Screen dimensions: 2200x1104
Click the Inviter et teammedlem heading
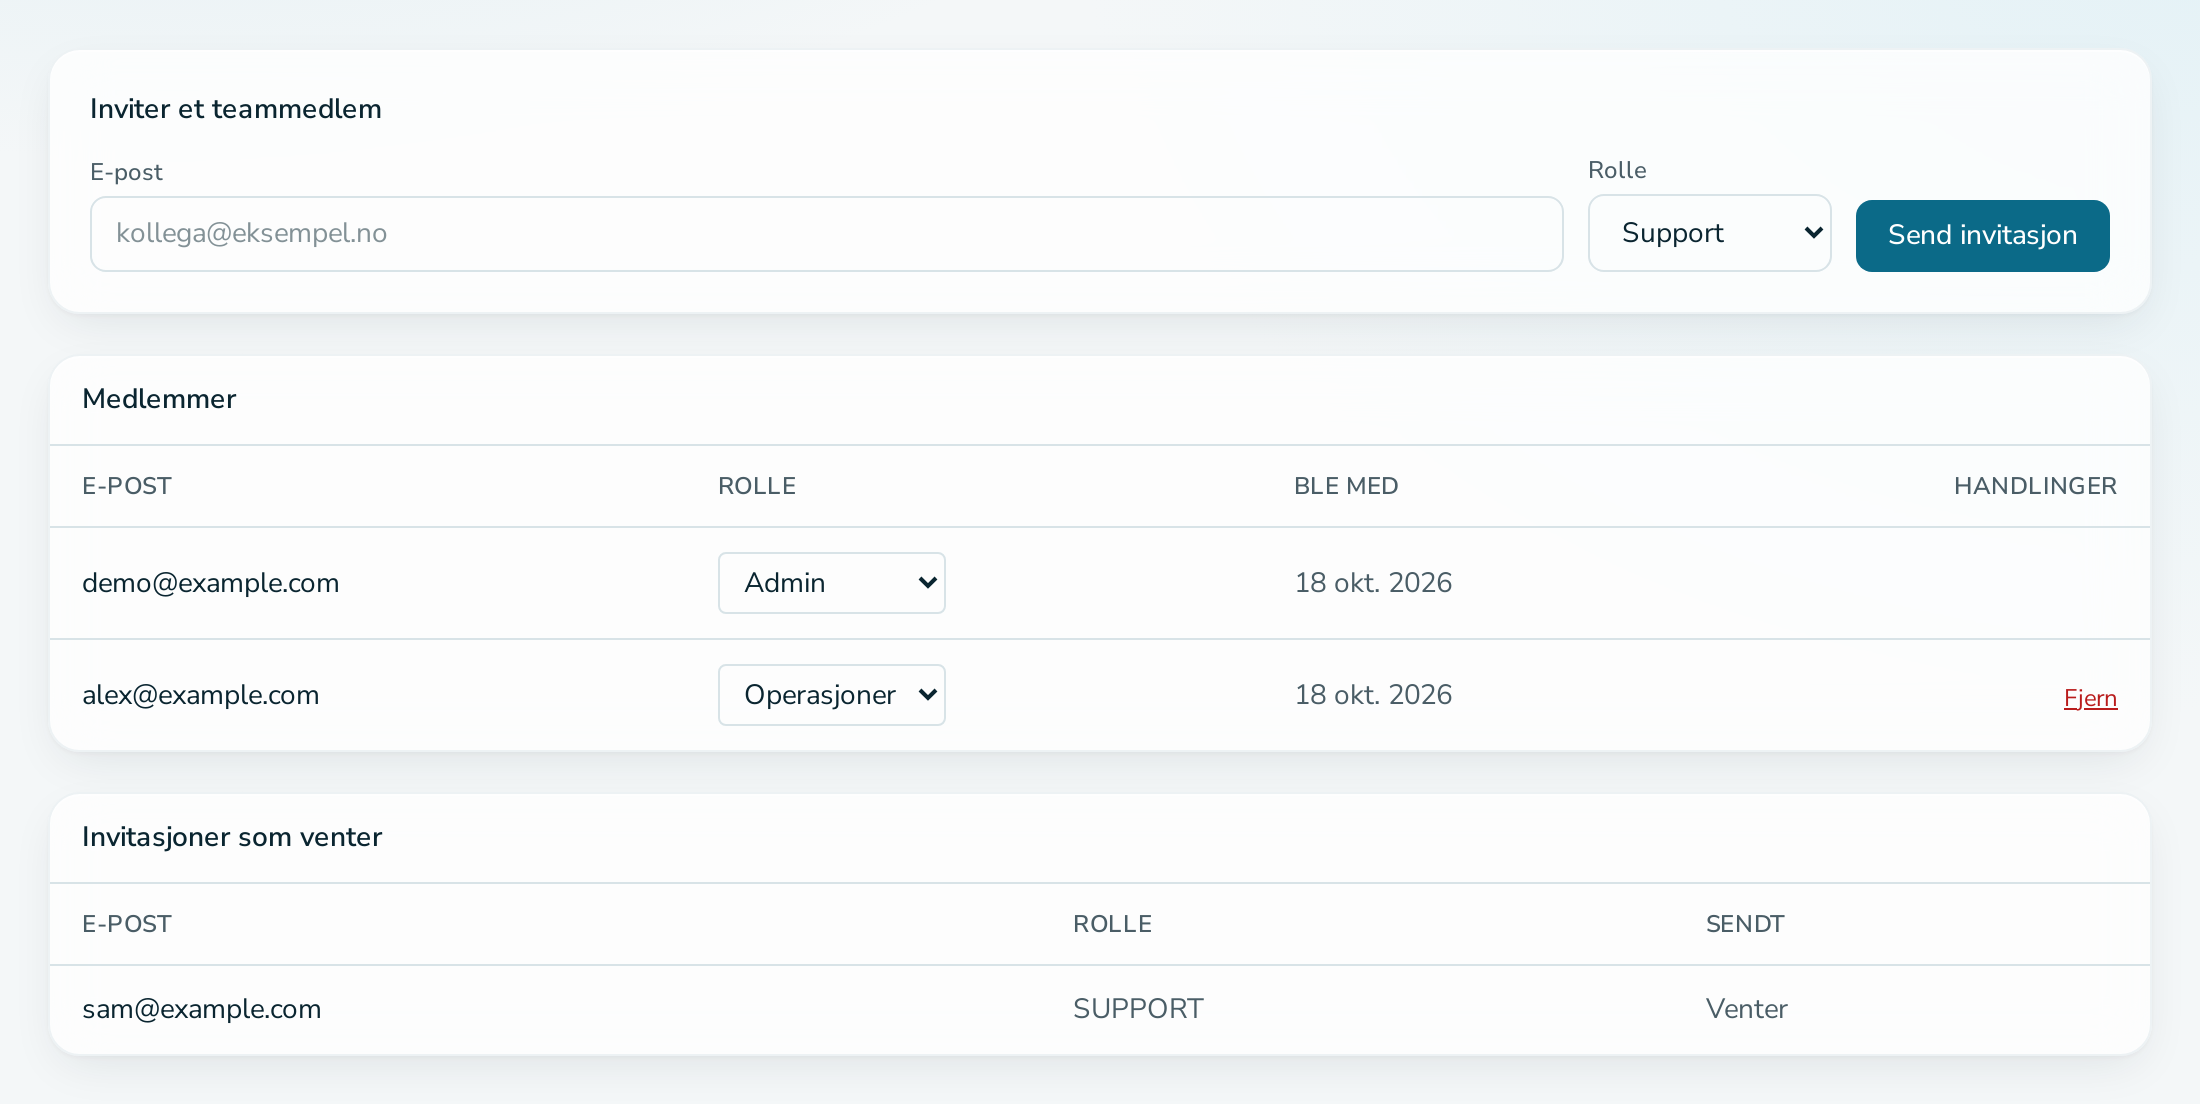point(236,109)
